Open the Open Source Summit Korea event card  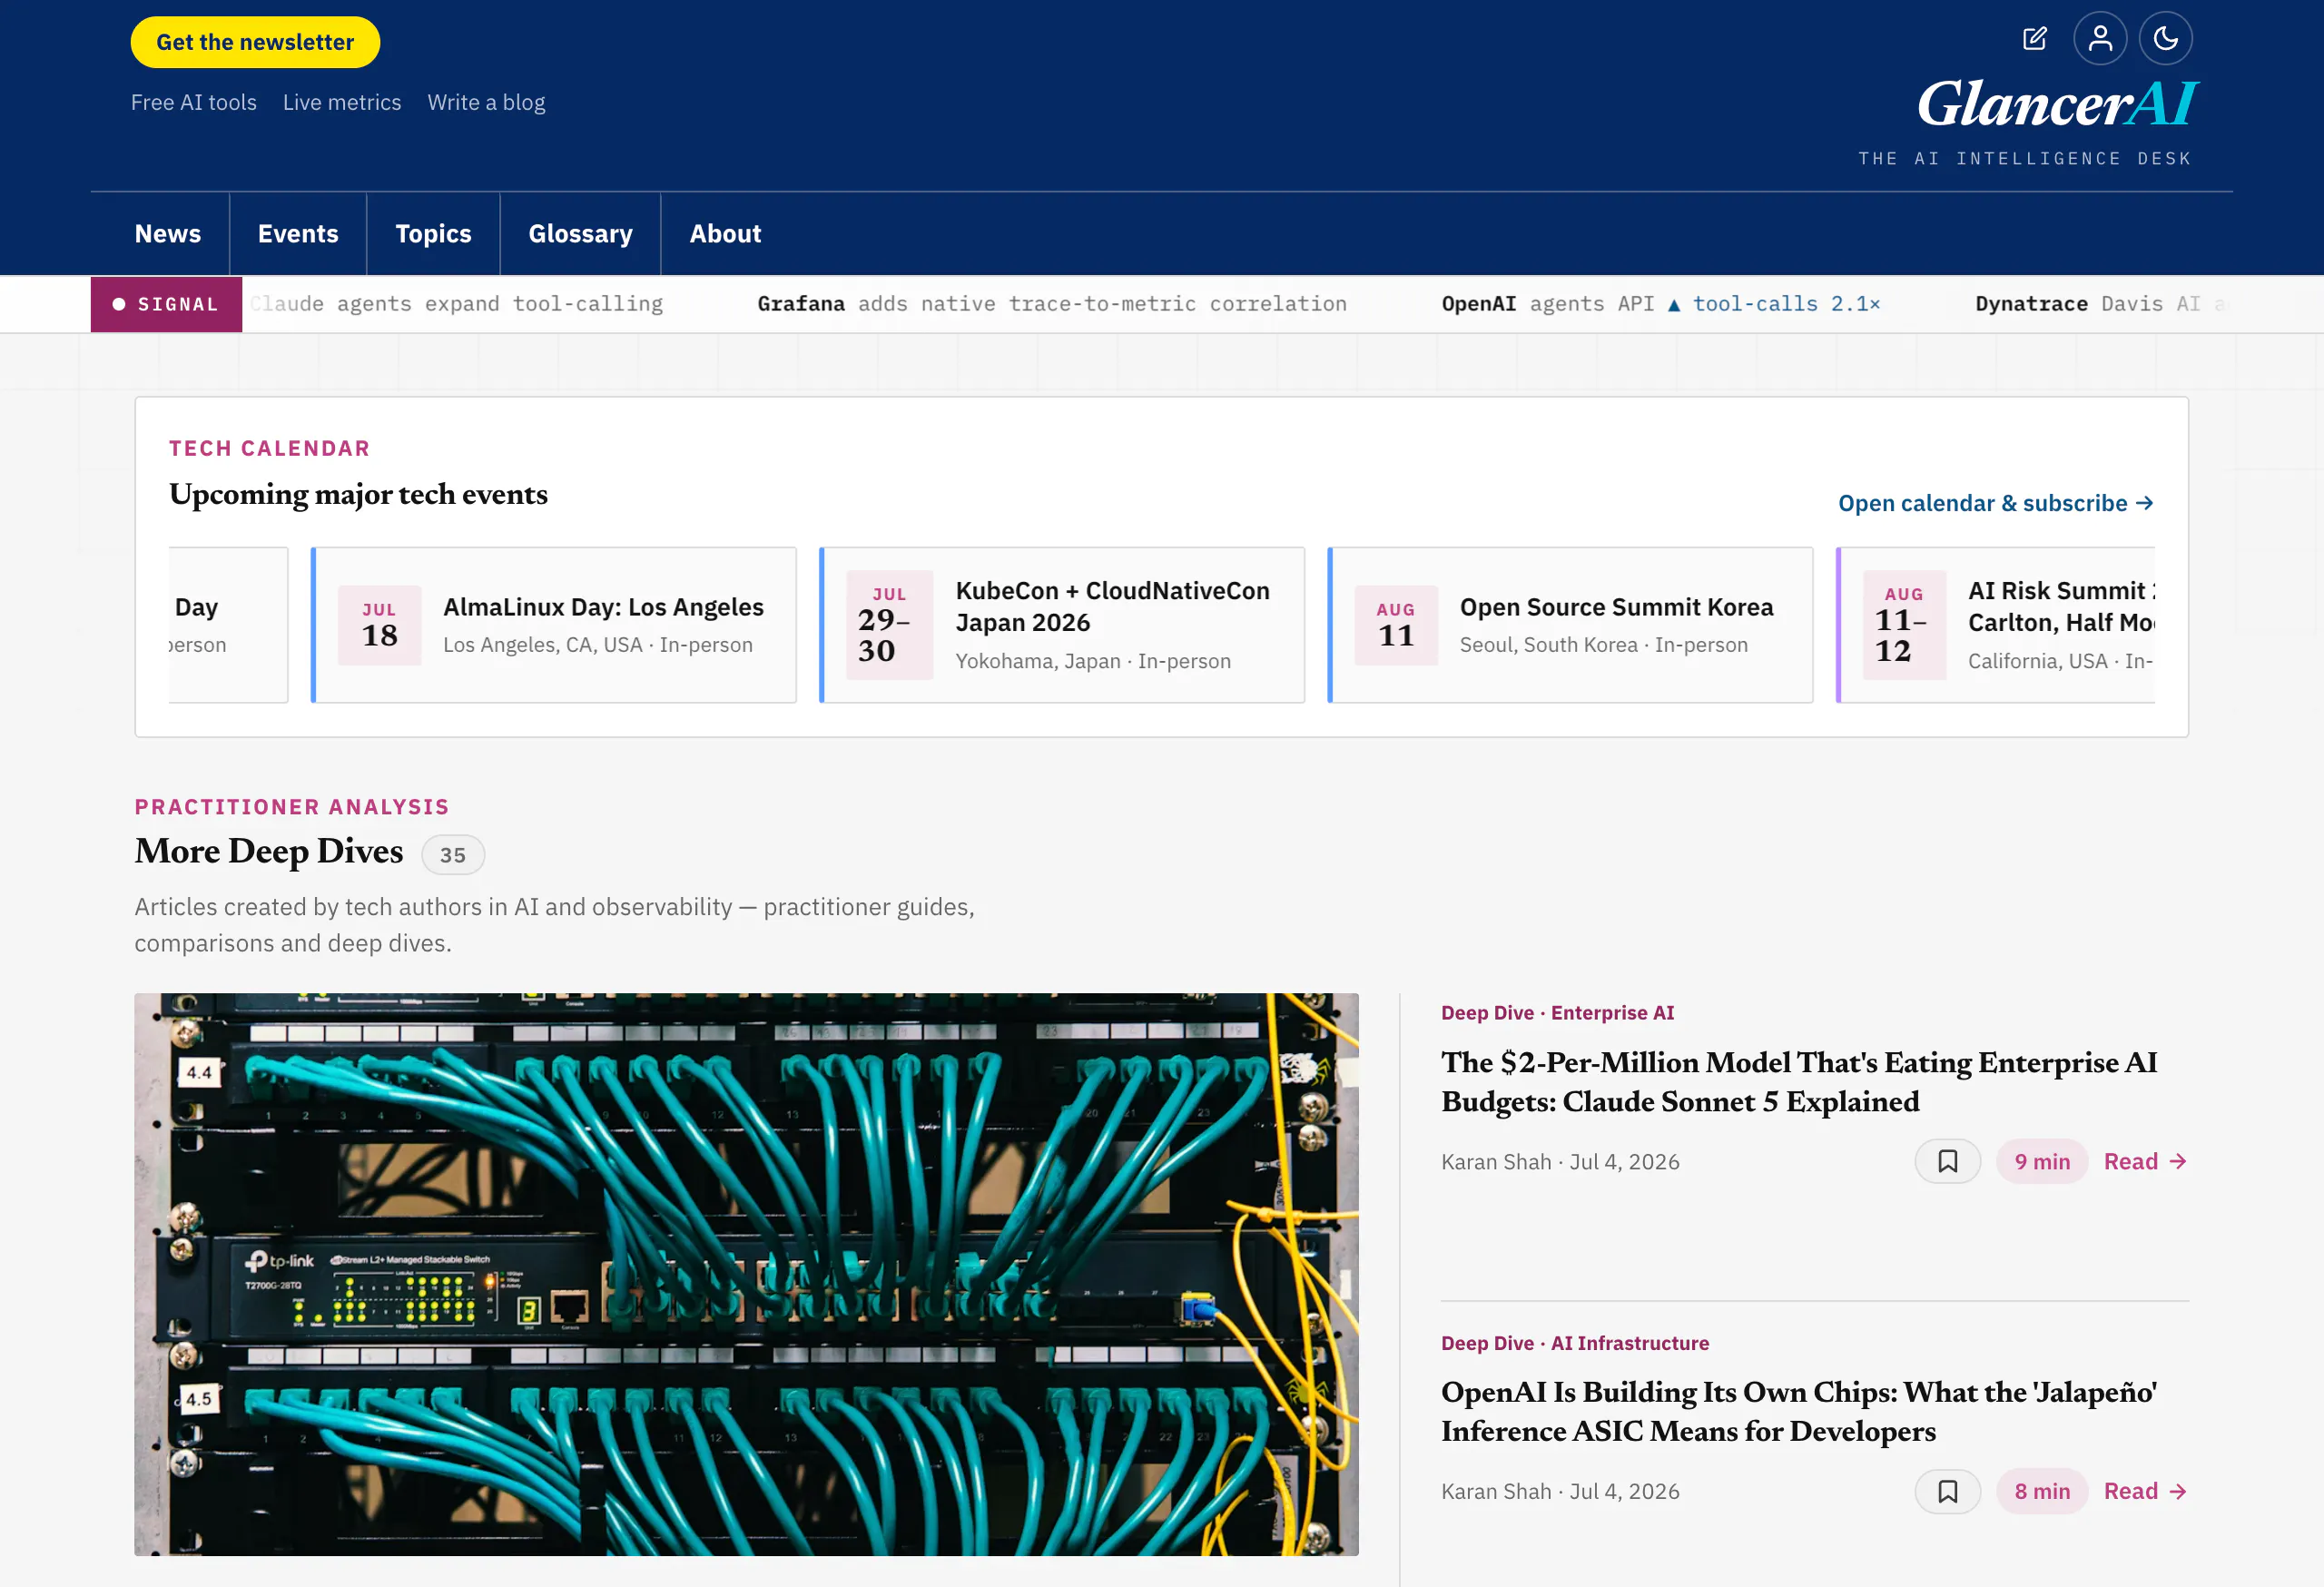click(x=1570, y=625)
